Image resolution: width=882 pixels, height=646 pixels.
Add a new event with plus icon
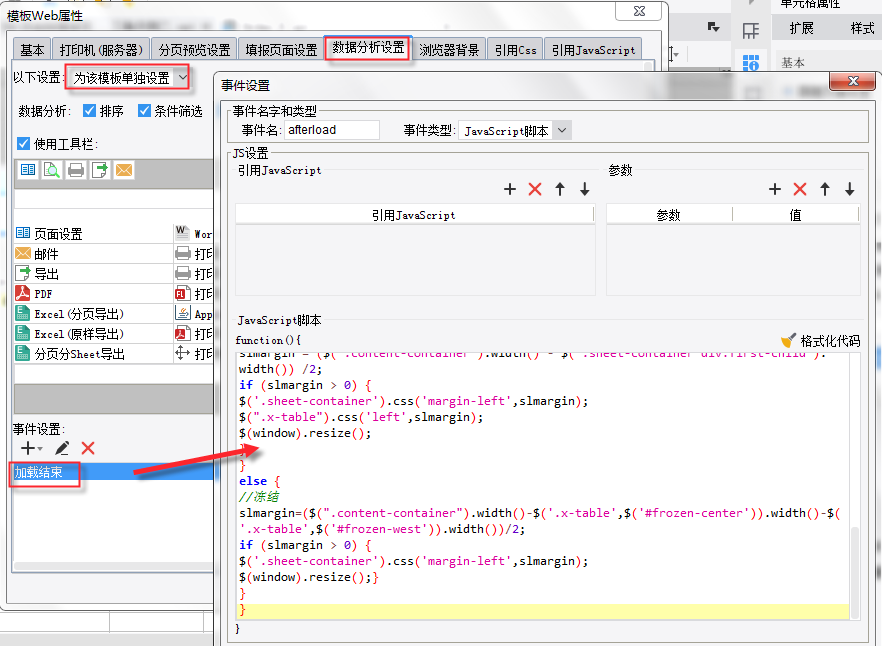click(28, 448)
